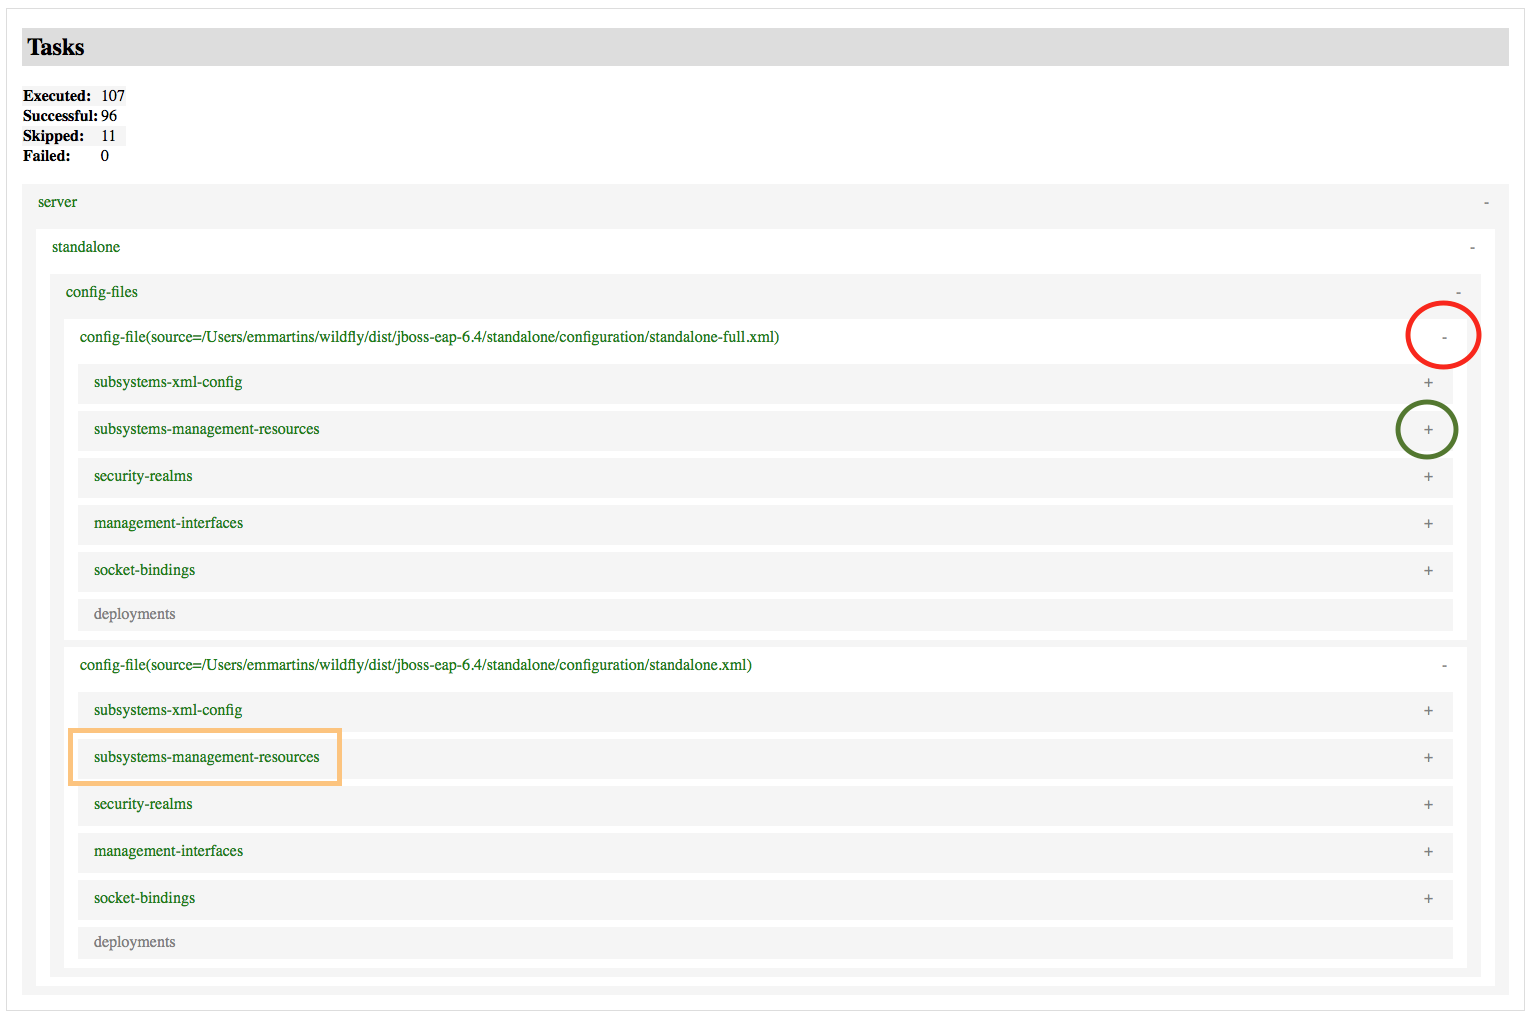This screenshot has width=1532, height=1019.
Task: Expand management-interfaces plus under standalone.xml
Action: (x=1428, y=852)
